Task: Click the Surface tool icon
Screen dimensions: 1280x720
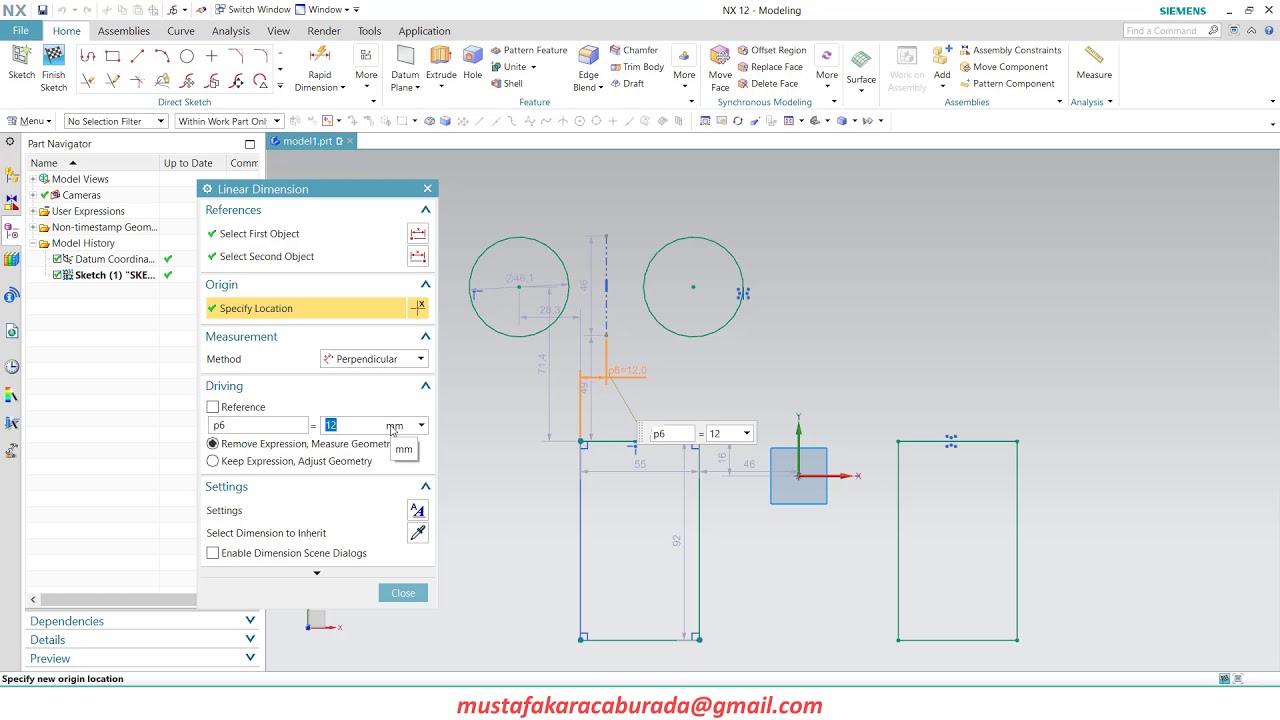Action: click(861, 67)
